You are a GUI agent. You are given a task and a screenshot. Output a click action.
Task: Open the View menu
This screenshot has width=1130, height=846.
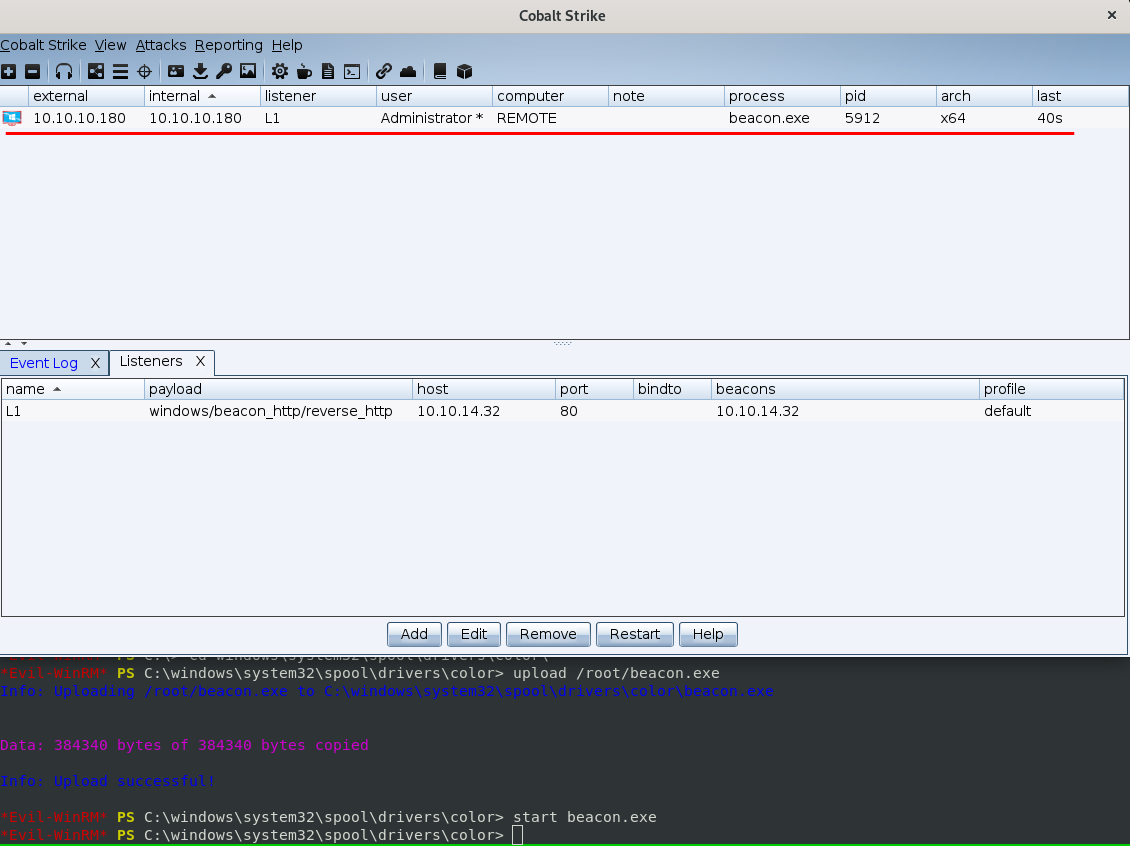click(110, 45)
